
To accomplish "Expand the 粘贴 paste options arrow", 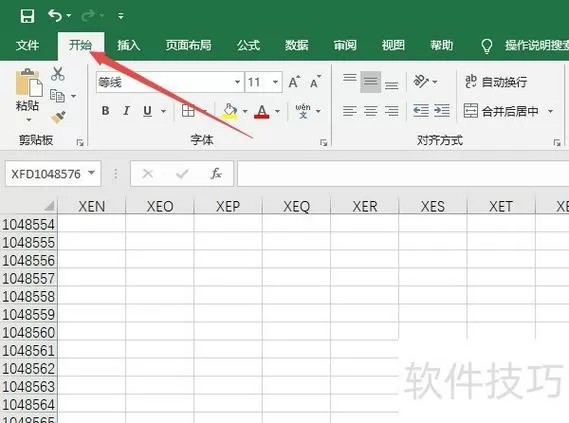I will tap(28, 119).
